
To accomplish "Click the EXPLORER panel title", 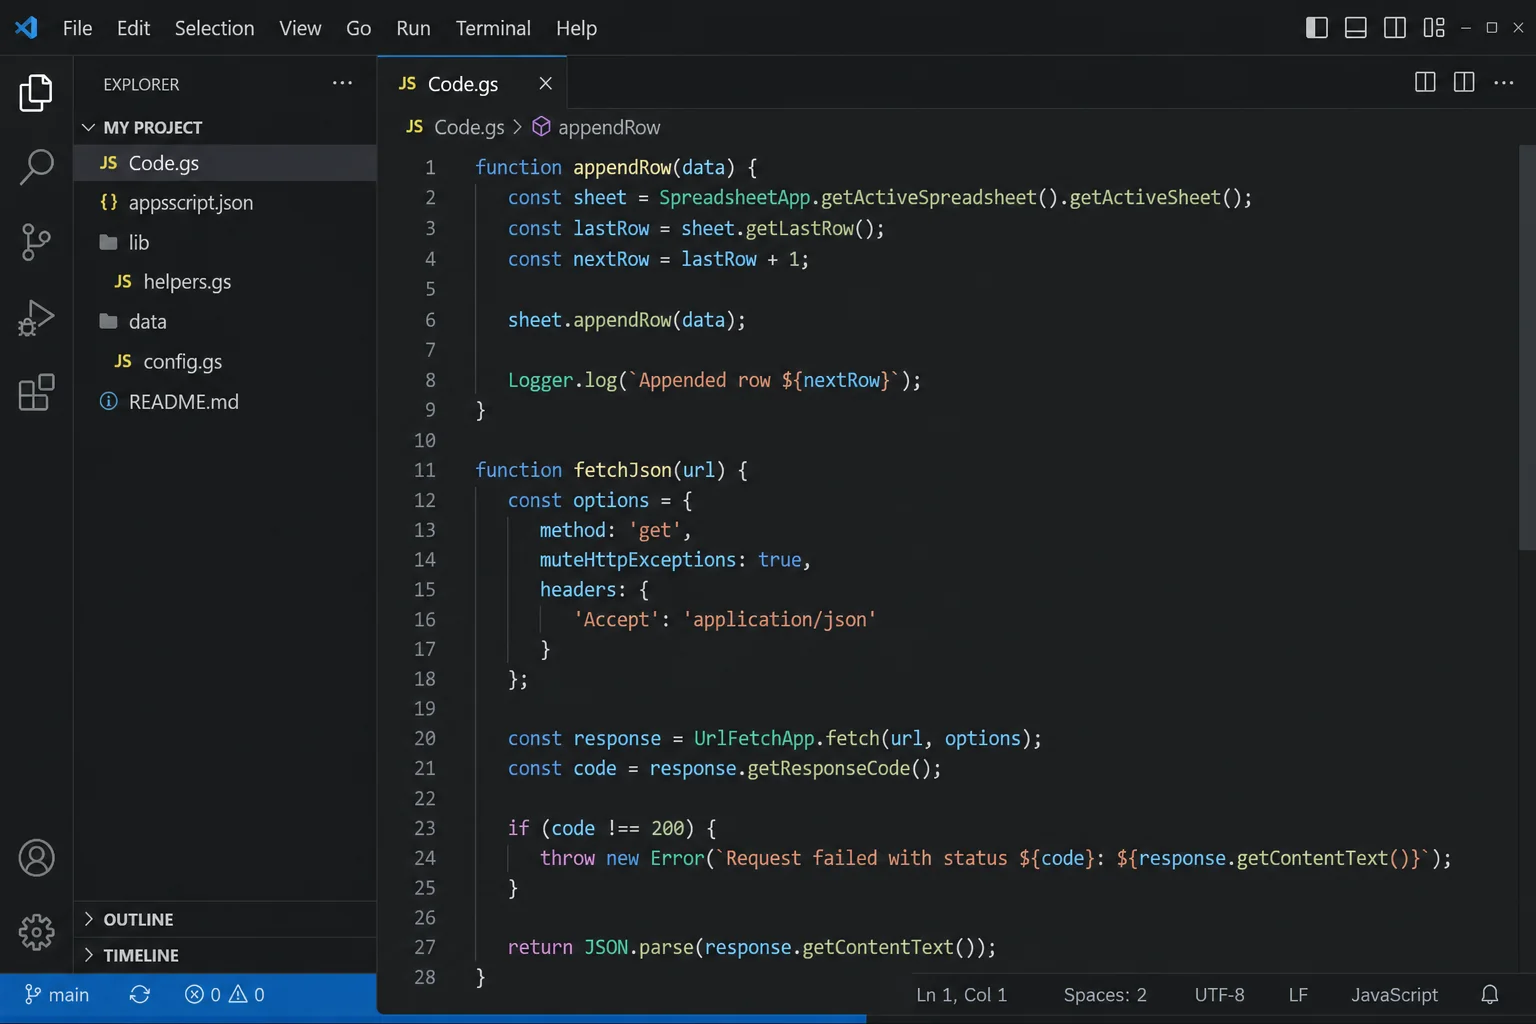I will (x=141, y=84).
